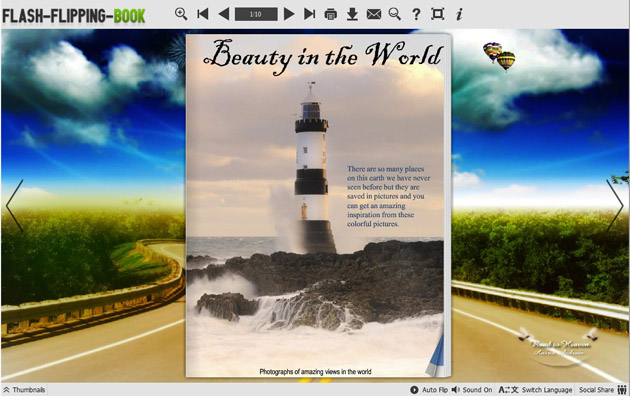Flip forward with the right side arrow
Screen dimensions: 630x396
[615, 206]
